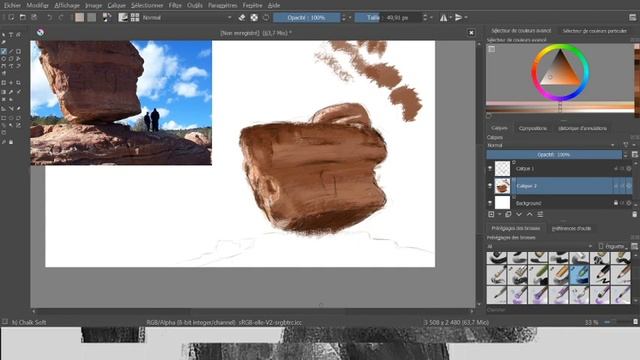
Task: Open the Paramètres menu
Action: (x=222, y=5)
